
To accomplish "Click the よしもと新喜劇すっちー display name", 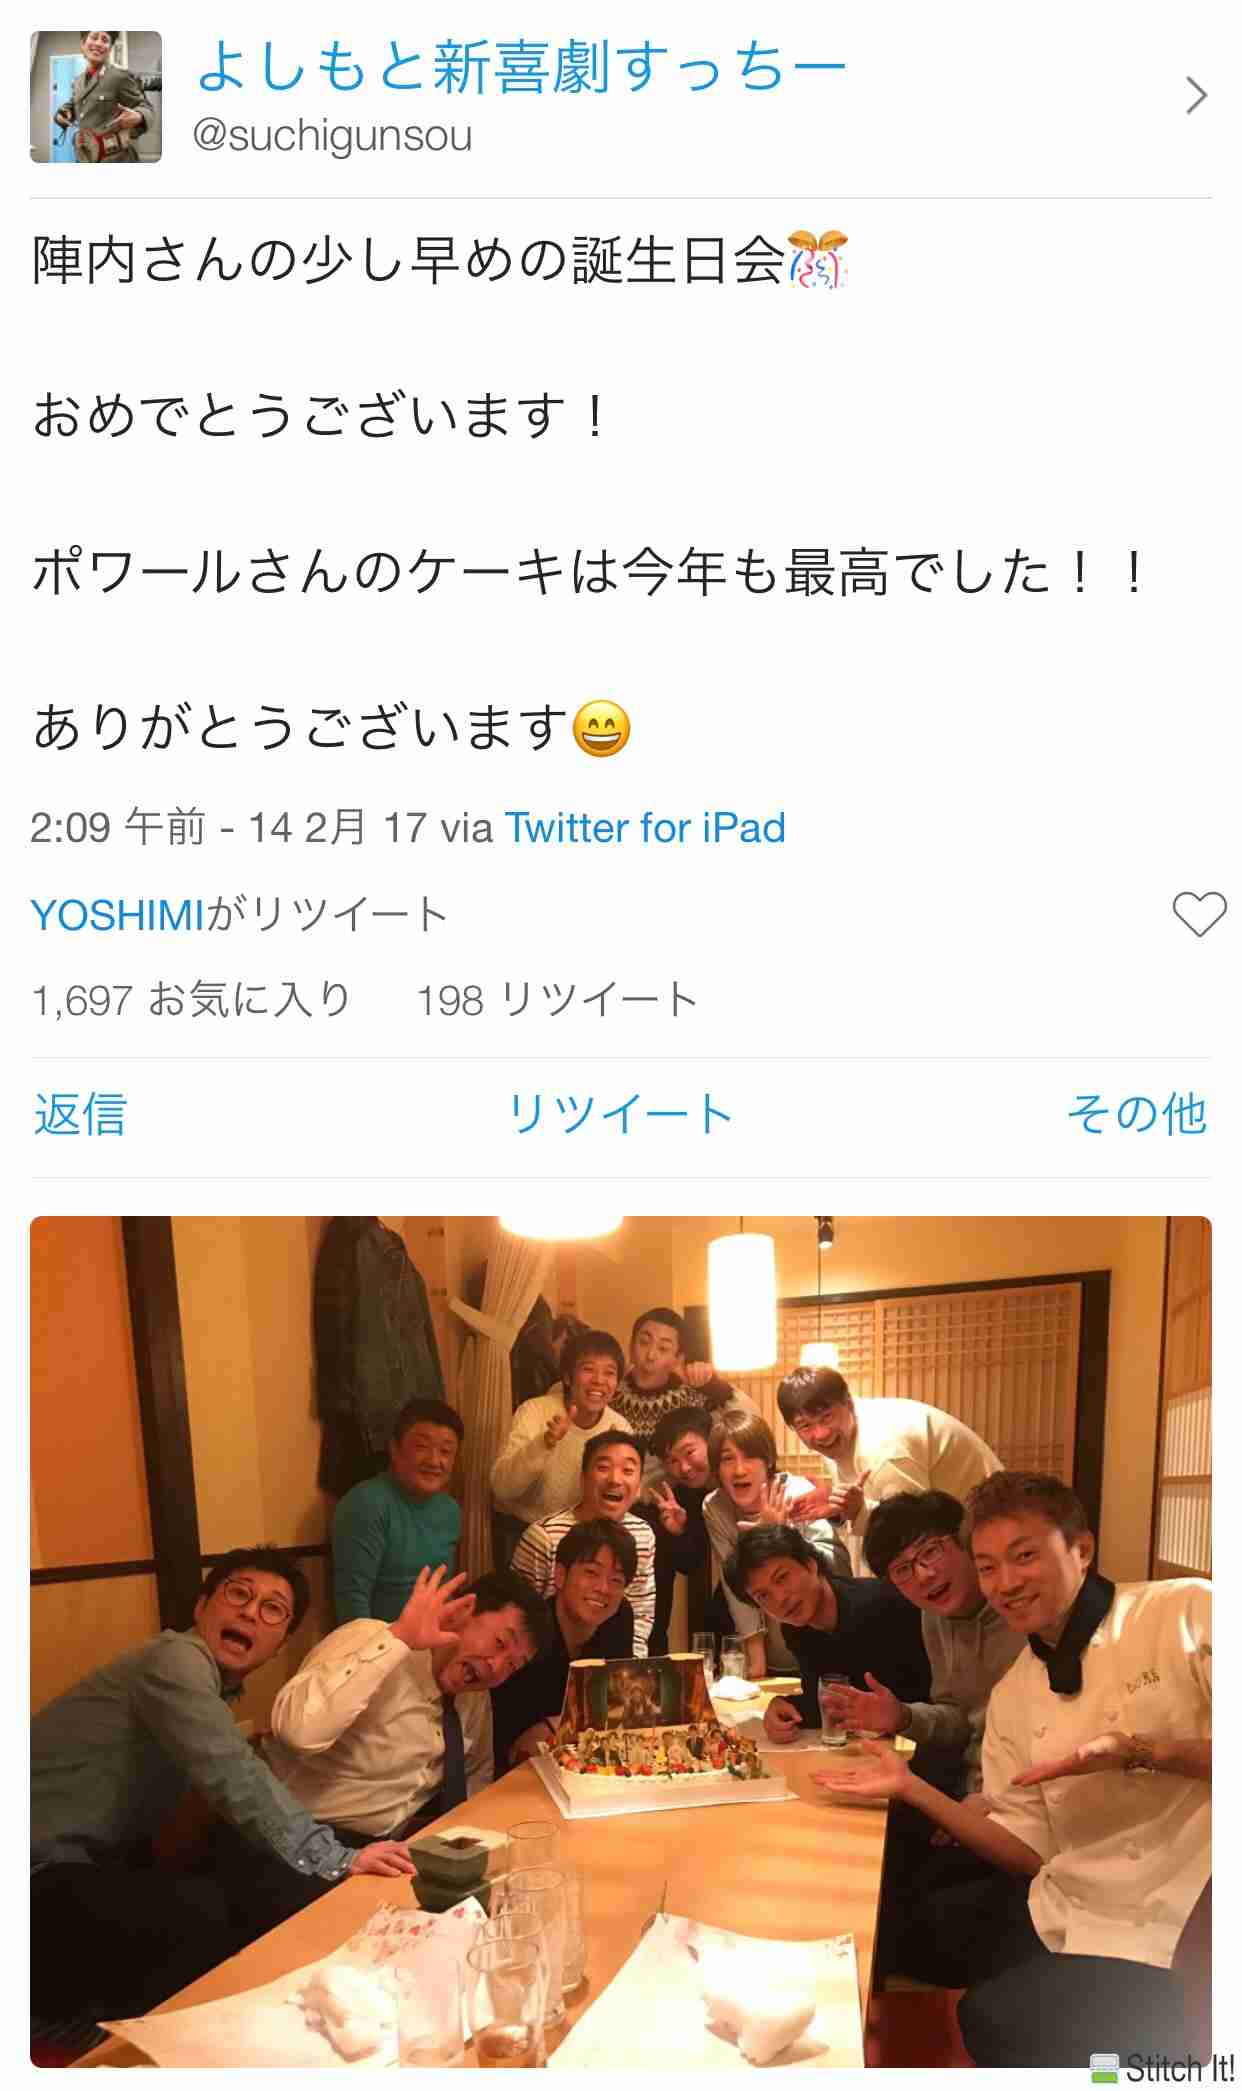I will click(521, 67).
